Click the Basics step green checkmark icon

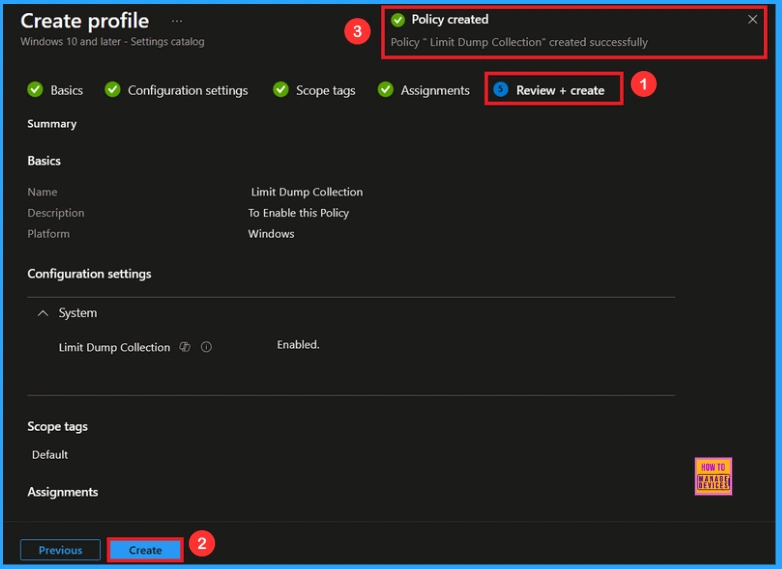coord(35,90)
